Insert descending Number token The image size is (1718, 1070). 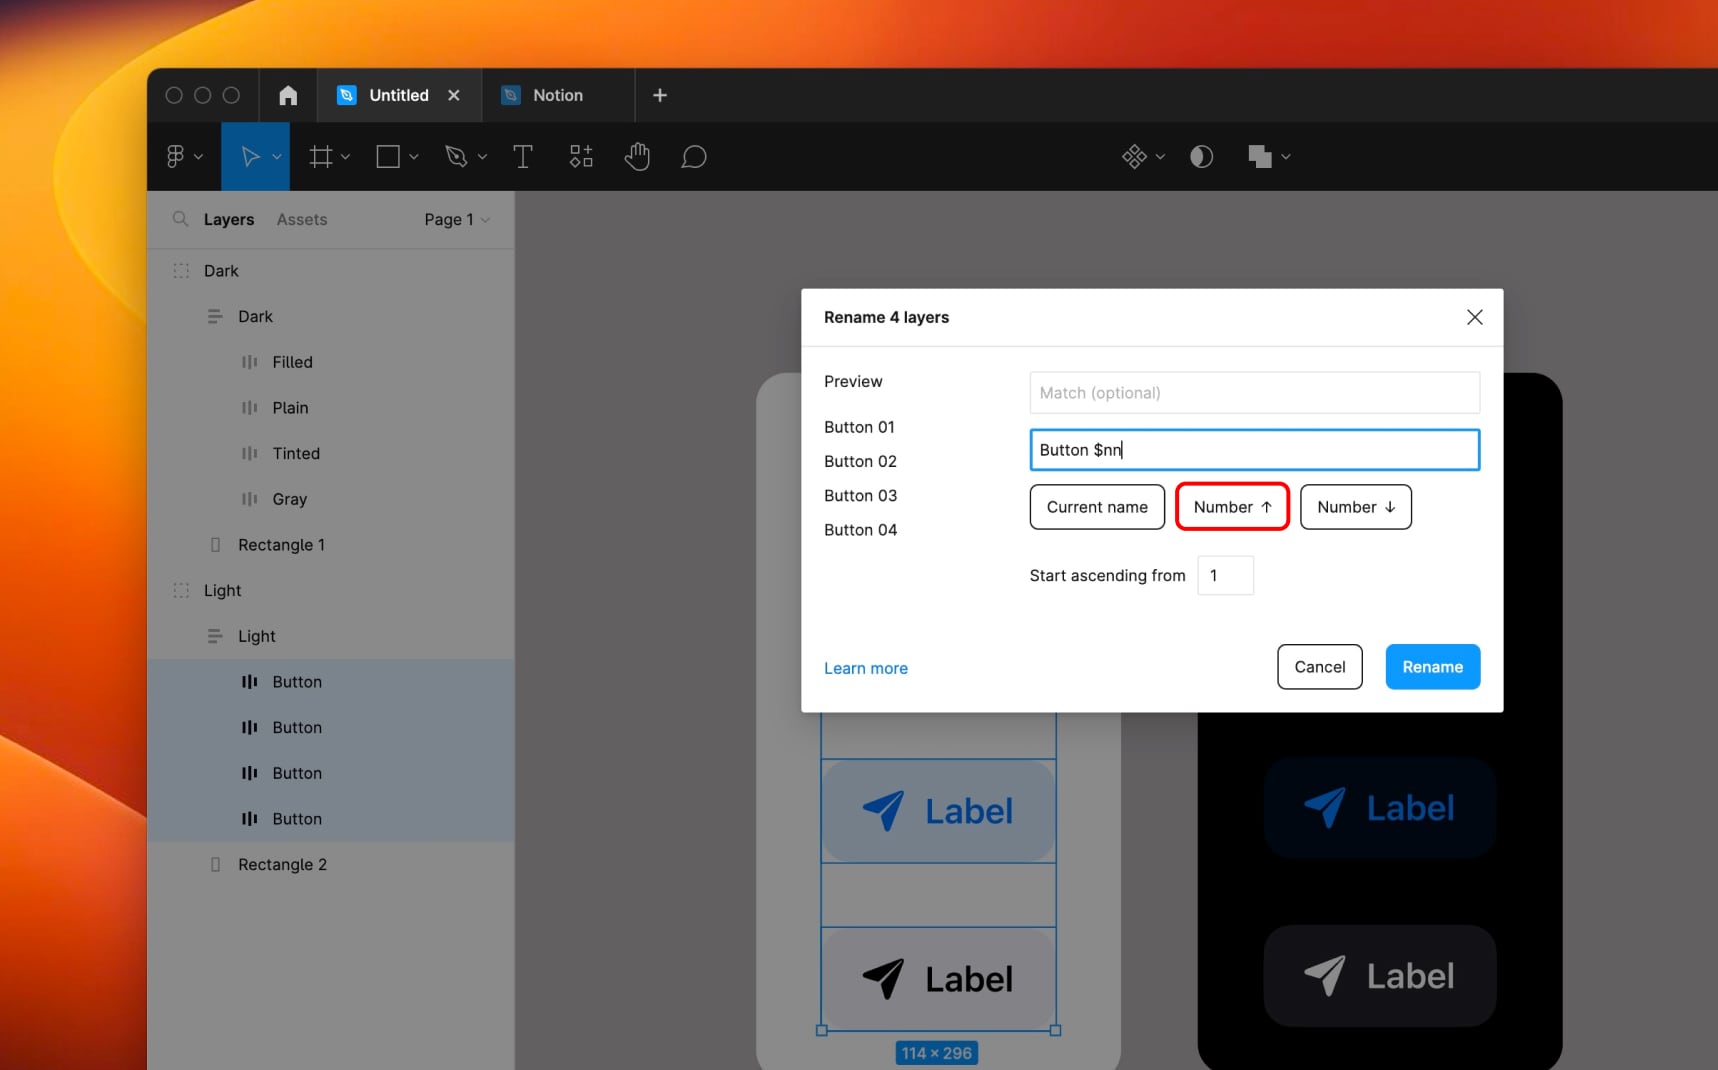coord(1356,507)
